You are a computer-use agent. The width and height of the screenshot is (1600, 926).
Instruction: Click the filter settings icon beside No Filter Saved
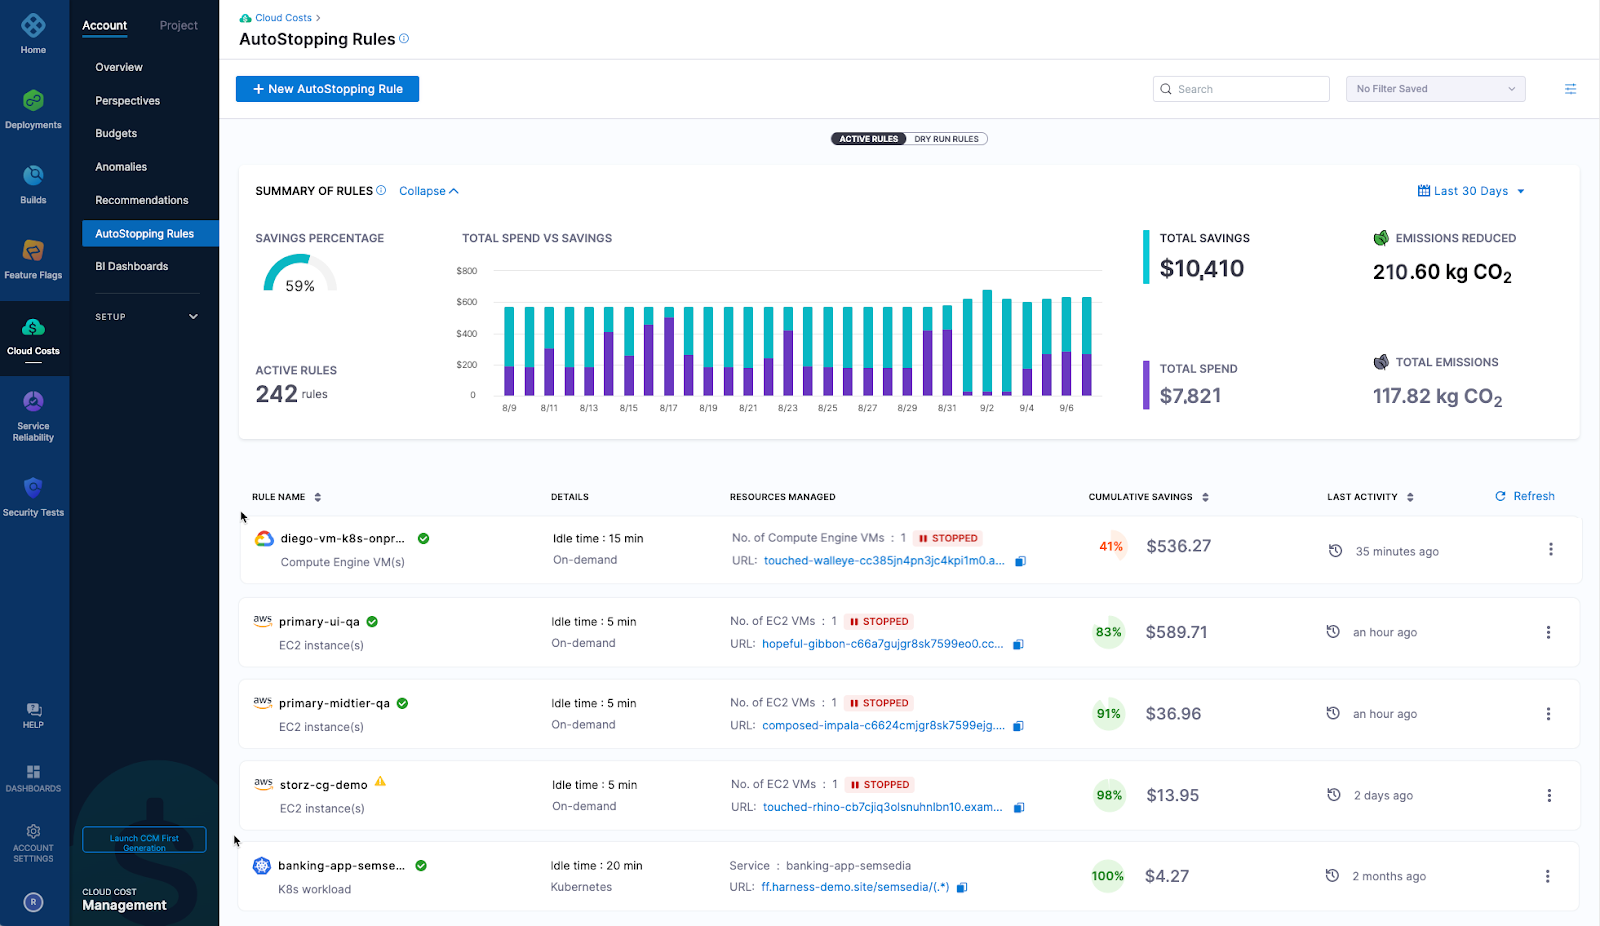1570,89
